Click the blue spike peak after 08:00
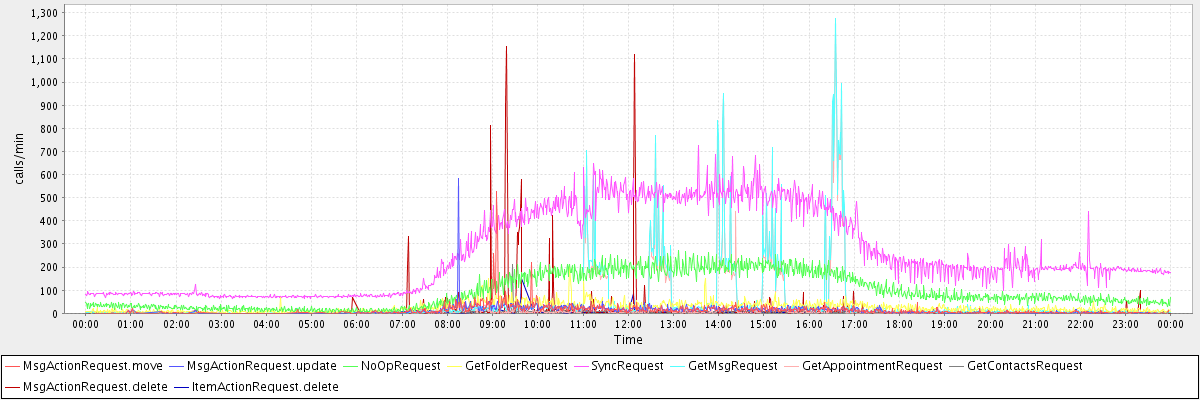This screenshot has width=1200, height=400. point(458,179)
